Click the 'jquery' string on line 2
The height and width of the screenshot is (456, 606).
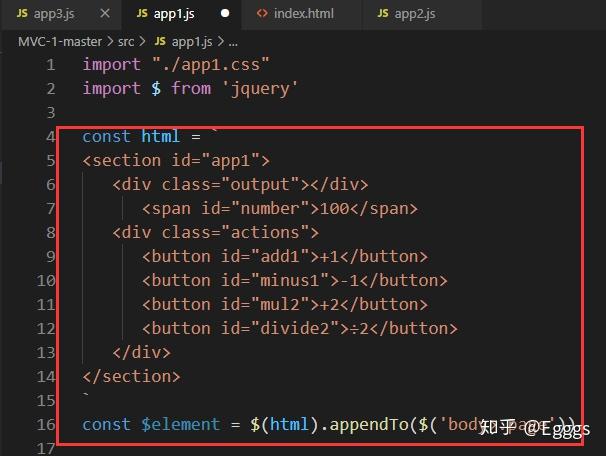(258, 88)
